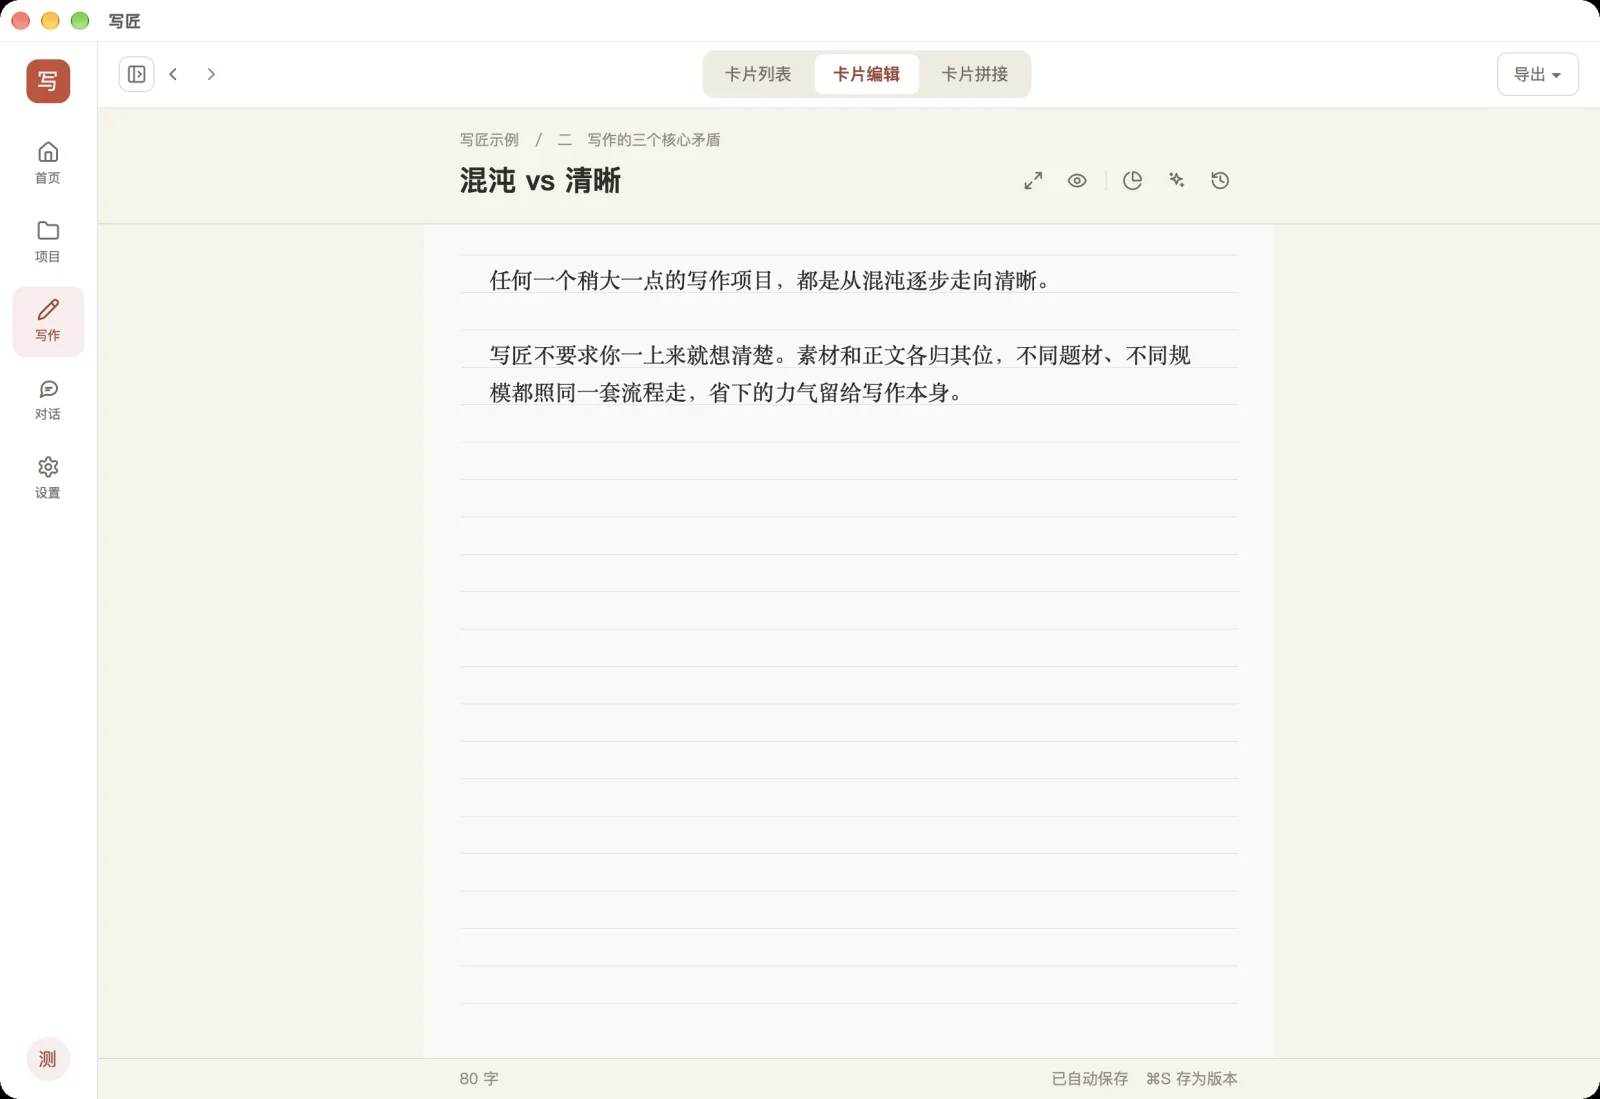
Task: Open 设置 settings in sidebar
Action: [48, 478]
